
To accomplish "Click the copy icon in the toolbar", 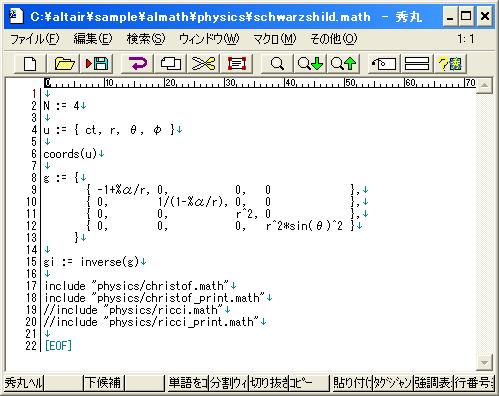I will pos(170,64).
